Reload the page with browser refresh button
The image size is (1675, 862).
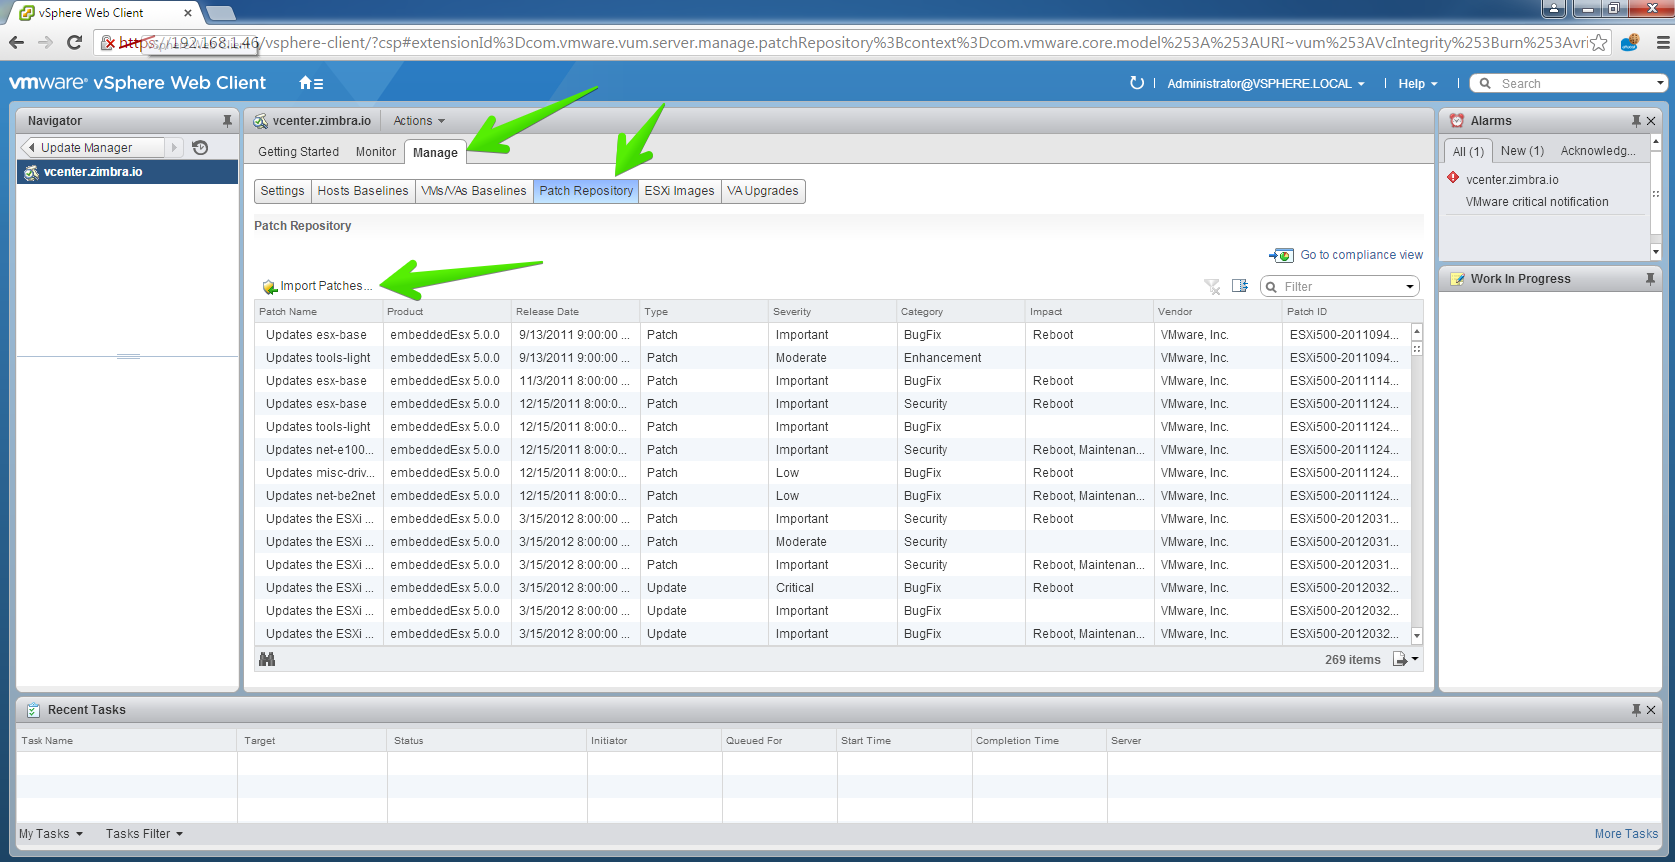tap(74, 42)
